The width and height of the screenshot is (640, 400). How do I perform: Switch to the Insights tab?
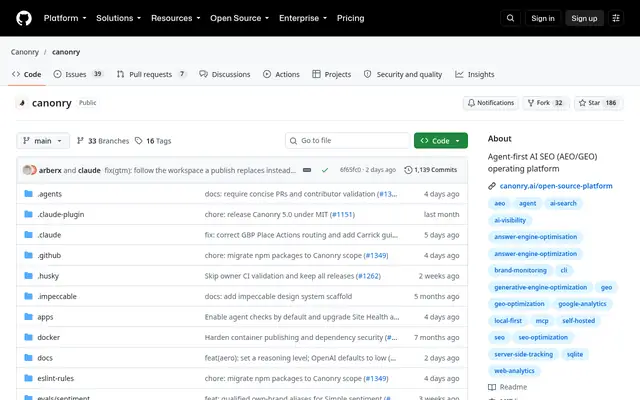(x=475, y=74)
